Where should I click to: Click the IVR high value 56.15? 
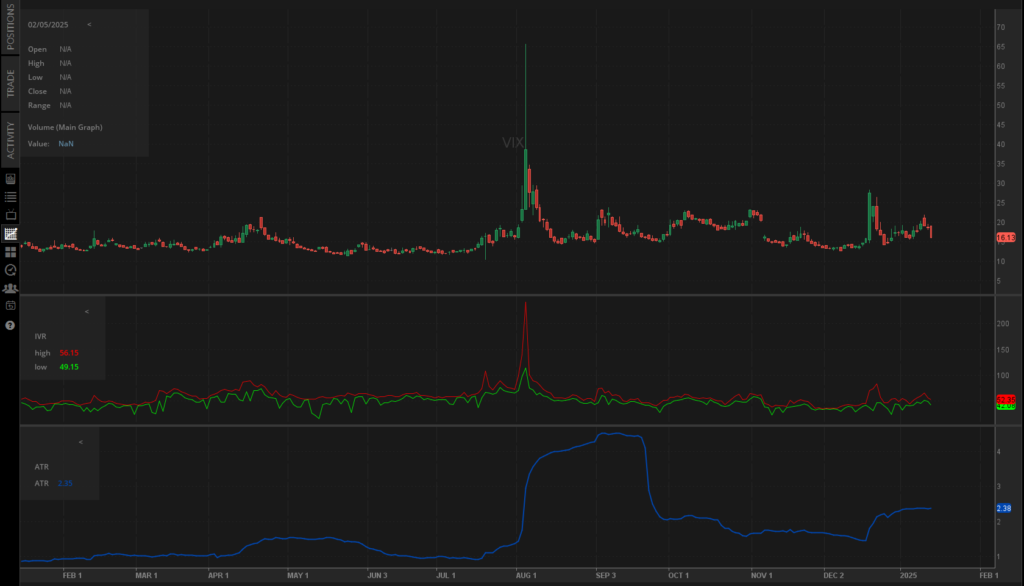(x=69, y=353)
